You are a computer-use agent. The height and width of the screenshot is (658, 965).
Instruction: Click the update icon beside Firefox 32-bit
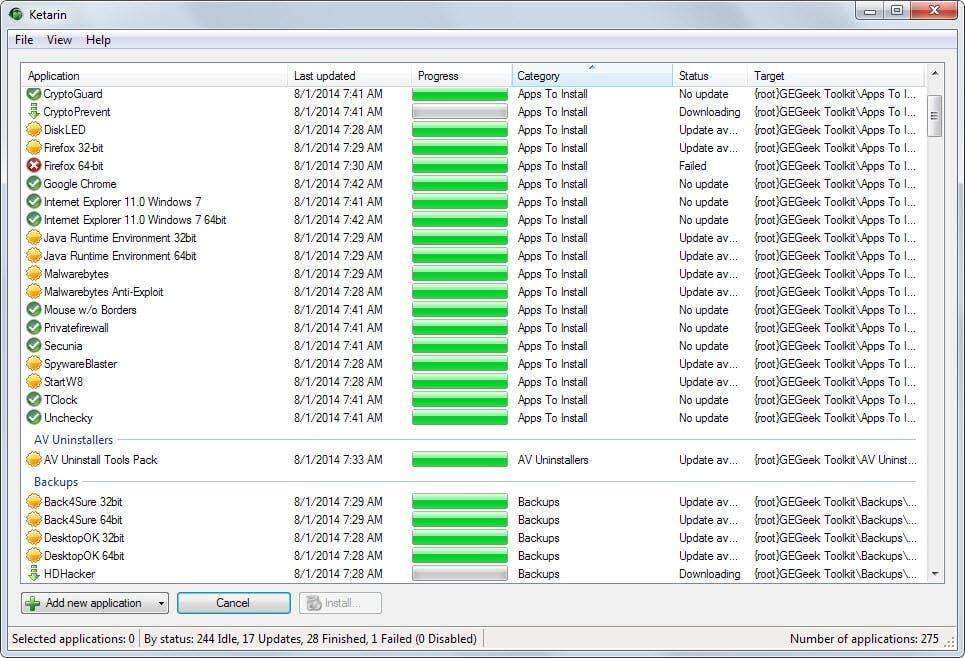pyautogui.click(x=34, y=148)
